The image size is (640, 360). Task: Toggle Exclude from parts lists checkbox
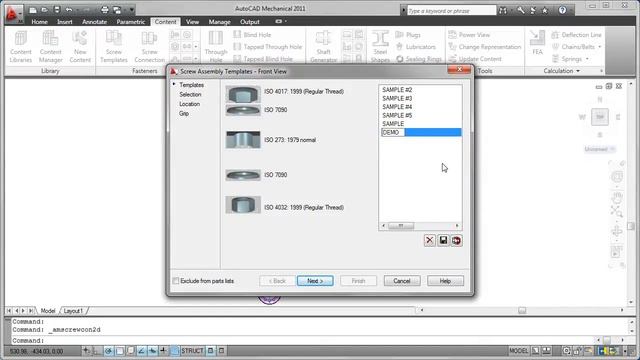176,281
